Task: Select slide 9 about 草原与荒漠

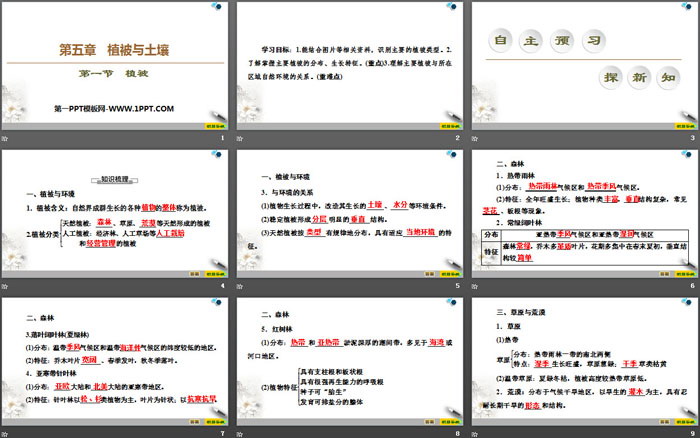Action: tap(585, 362)
